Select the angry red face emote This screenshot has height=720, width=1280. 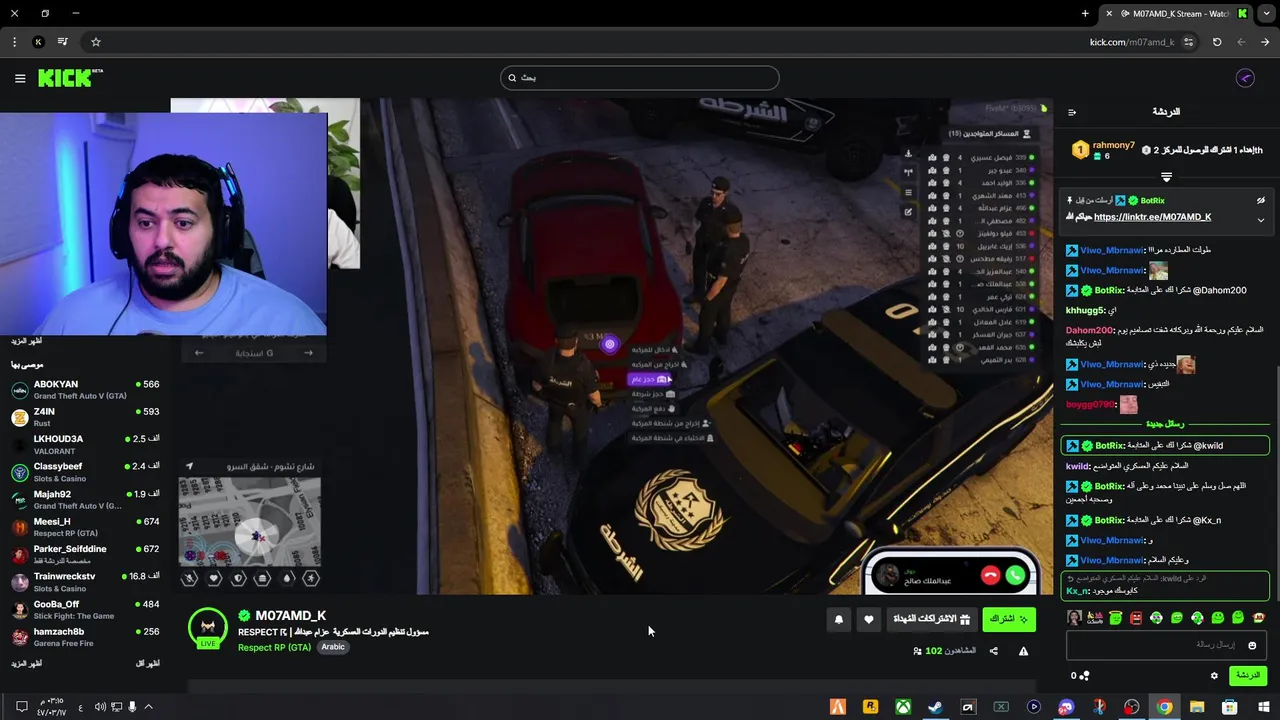(x=1136, y=618)
